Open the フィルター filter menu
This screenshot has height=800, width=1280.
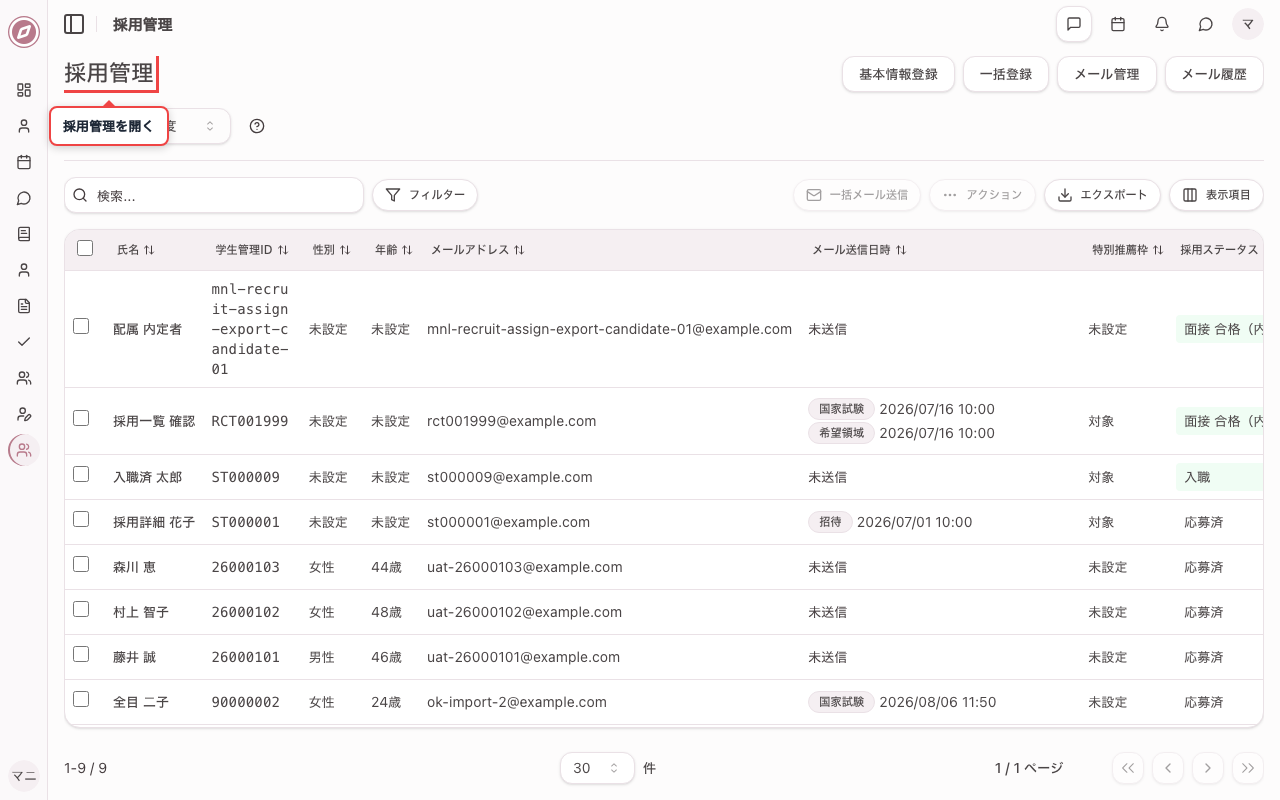pos(425,195)
